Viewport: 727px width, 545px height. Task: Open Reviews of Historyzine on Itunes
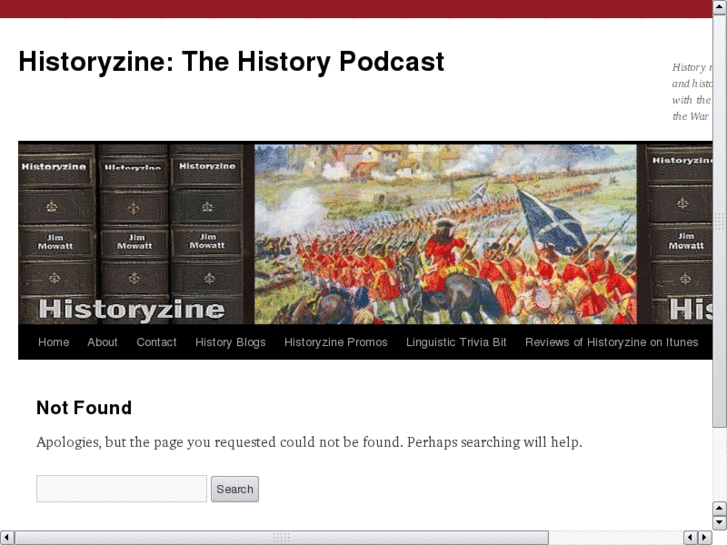tap(612, 342)
